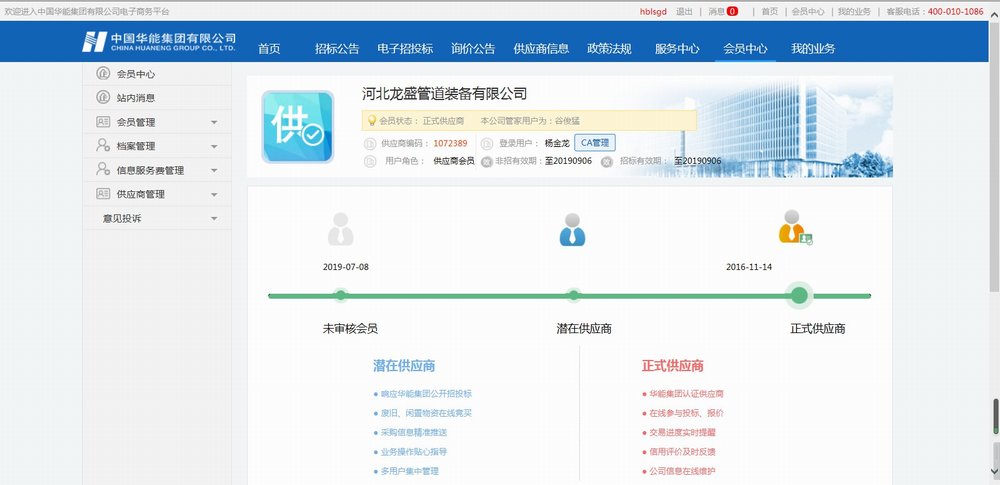Click the icon beside 用户角色

tap(369, 161)
